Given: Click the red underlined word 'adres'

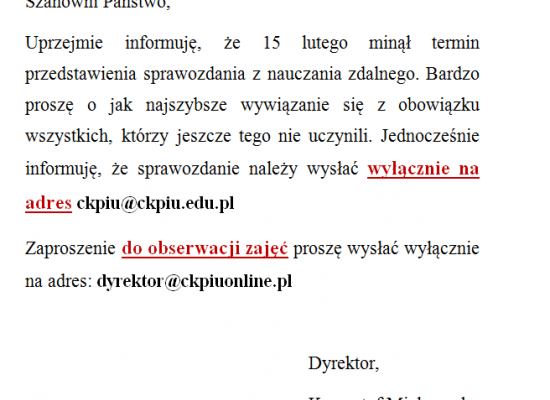Looking at the screenshot, I should point(48,204).
